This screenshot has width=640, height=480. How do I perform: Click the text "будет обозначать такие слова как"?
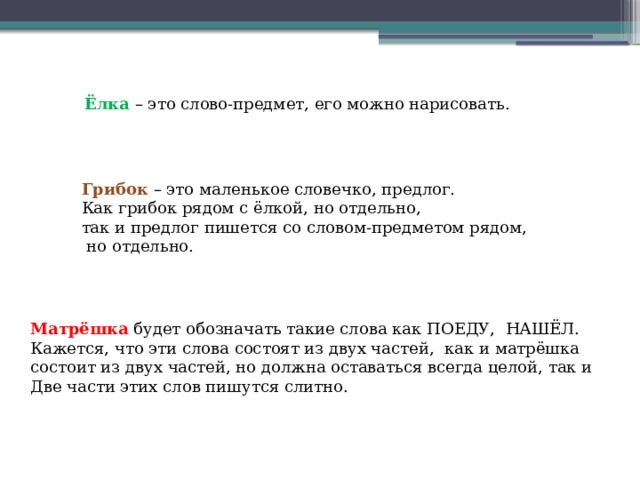(x=278, y=329)
